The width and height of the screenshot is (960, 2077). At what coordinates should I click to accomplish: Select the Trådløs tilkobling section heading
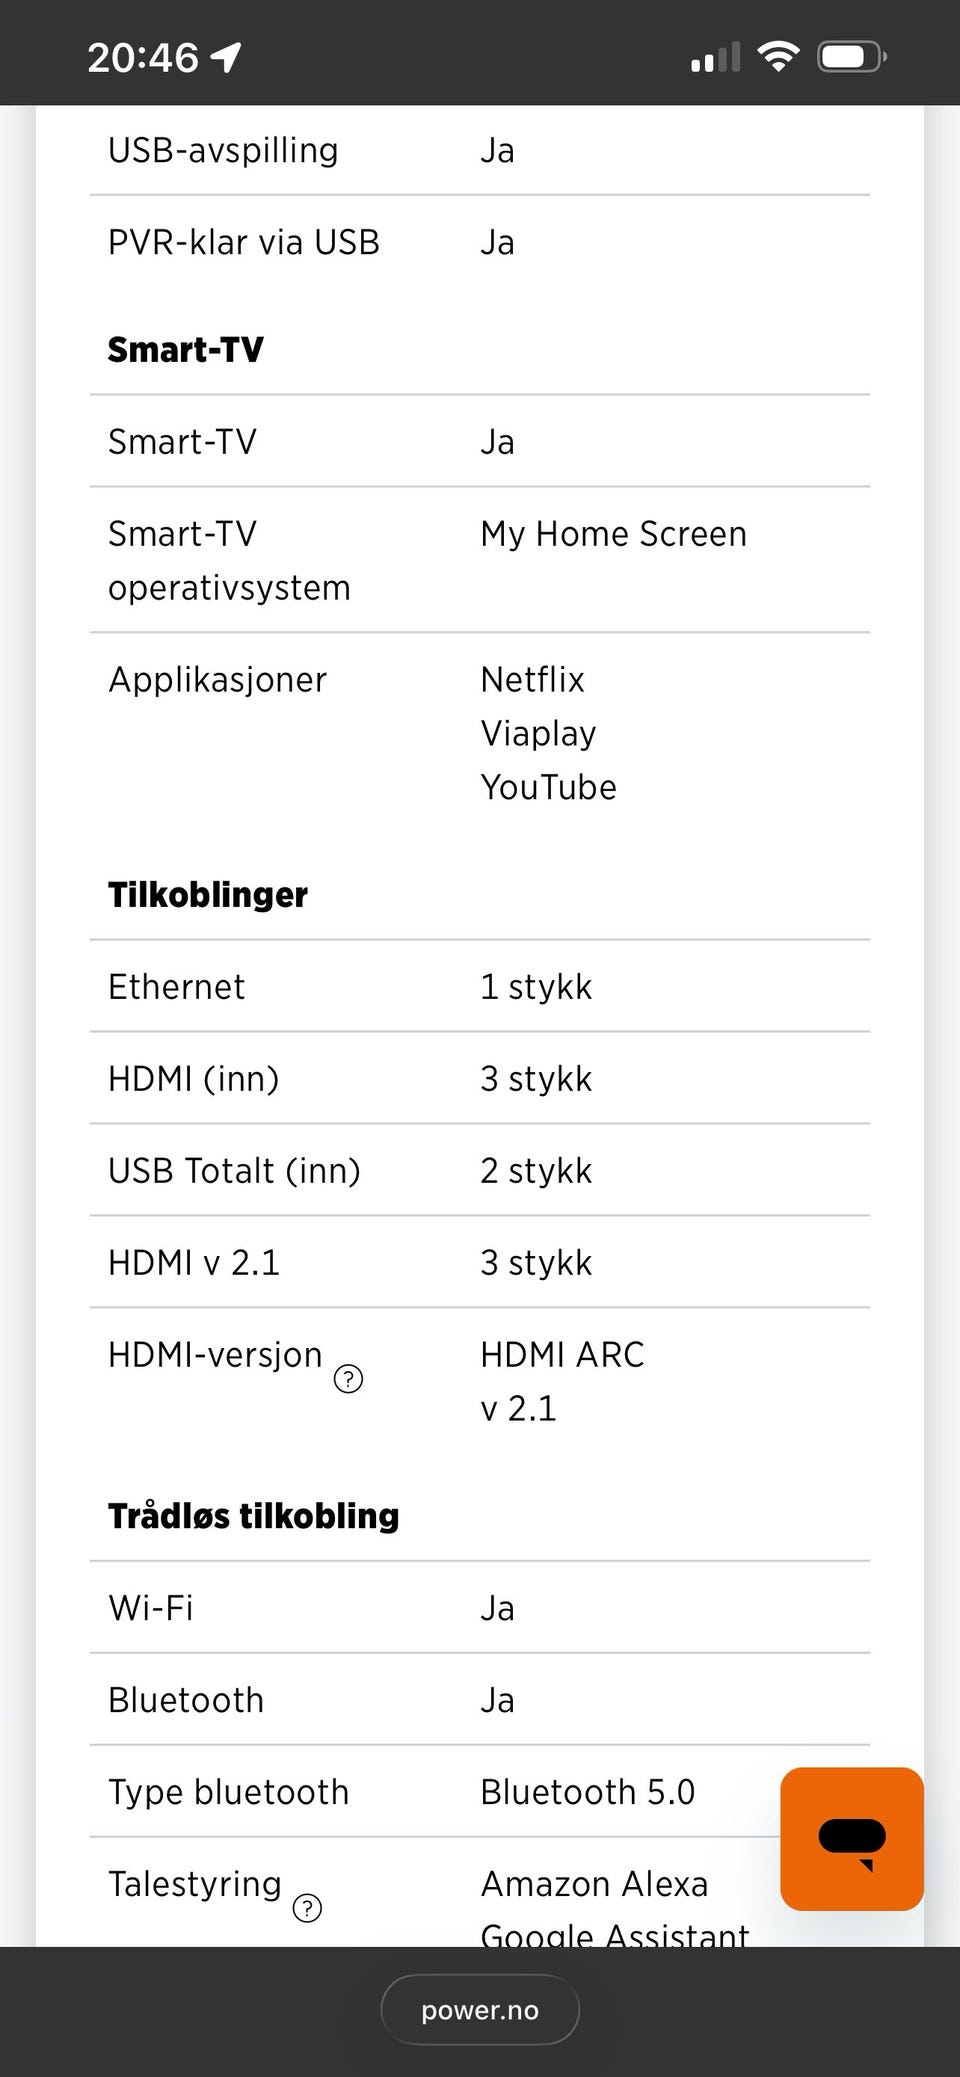[254, 1515]
